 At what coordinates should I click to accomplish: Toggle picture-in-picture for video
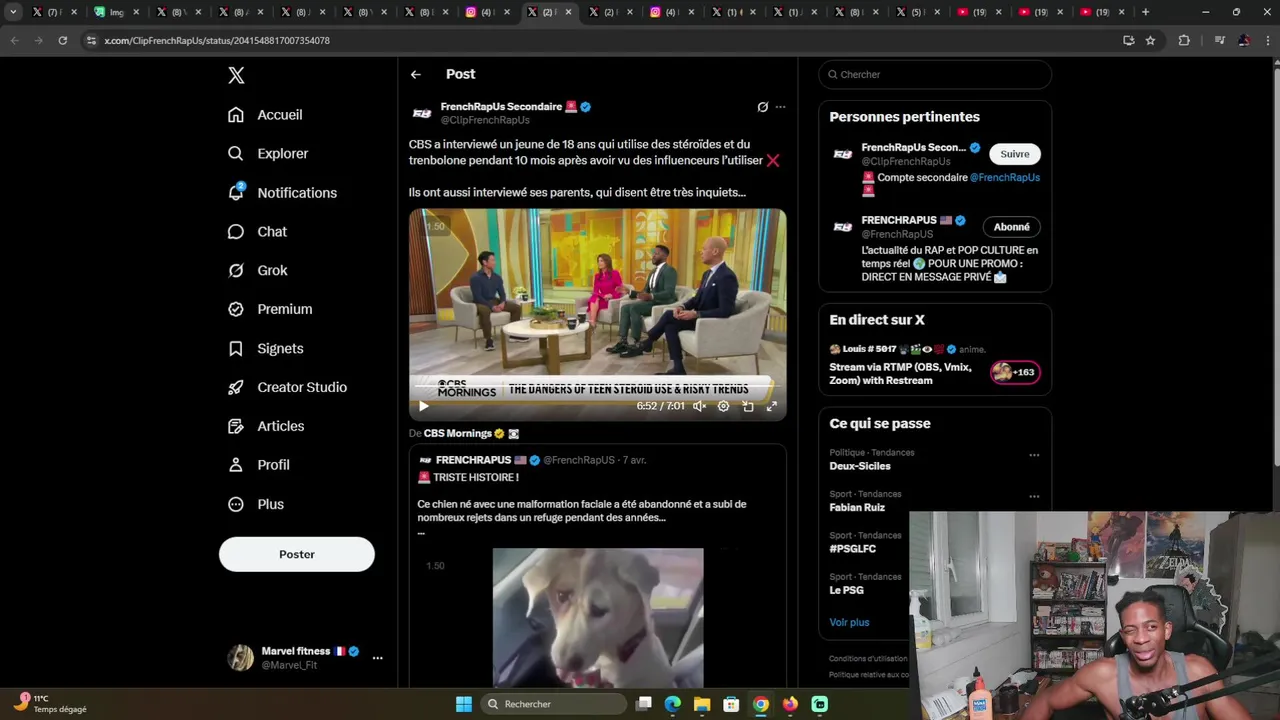tap(747, 406)
